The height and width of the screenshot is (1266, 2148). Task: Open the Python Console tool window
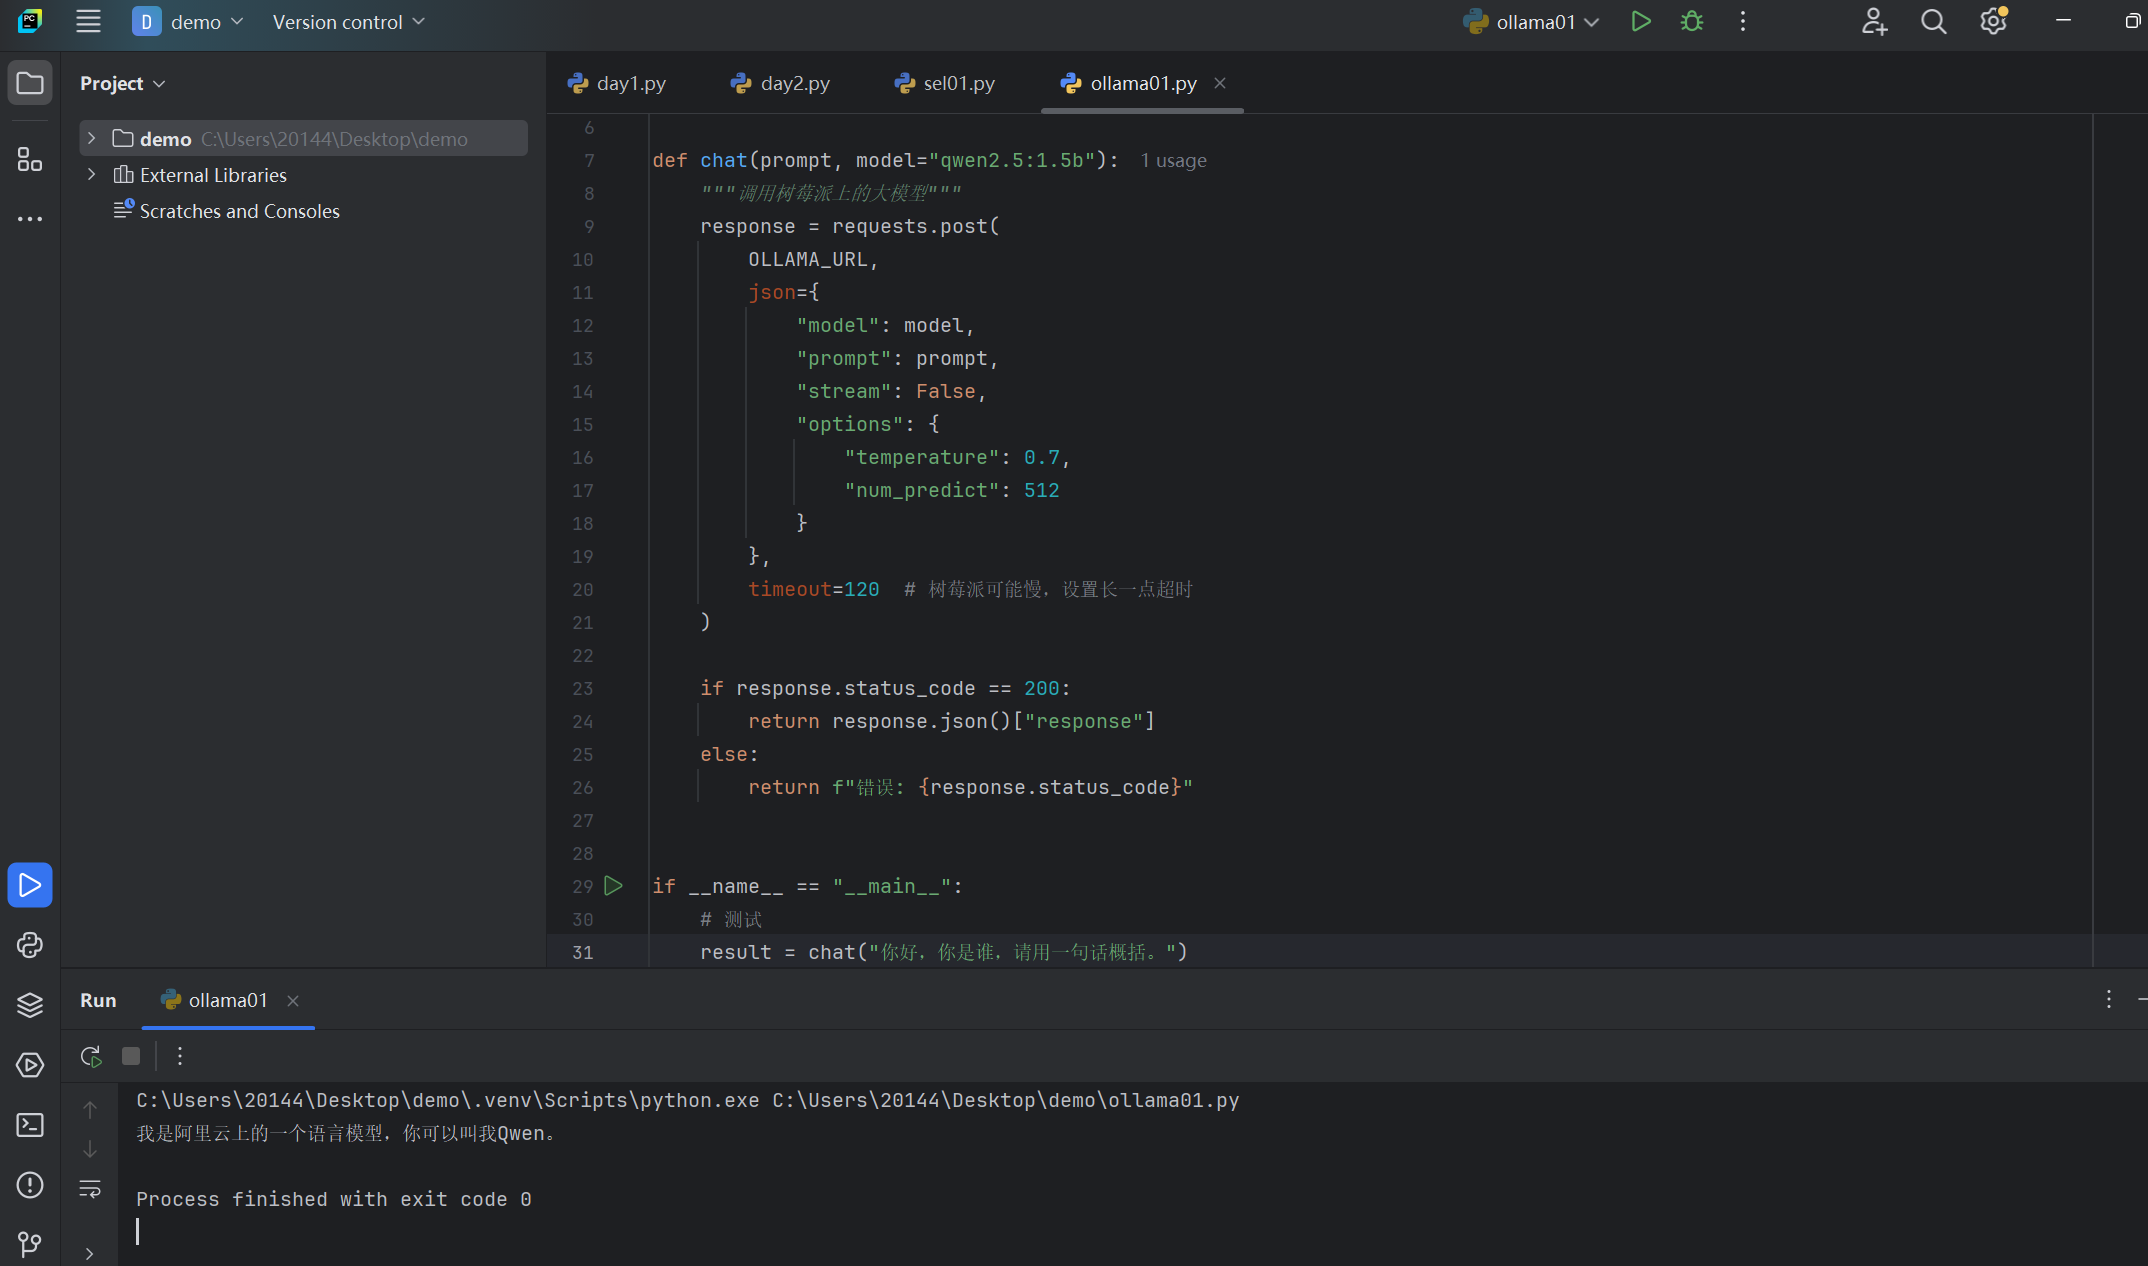click(30, 945)
